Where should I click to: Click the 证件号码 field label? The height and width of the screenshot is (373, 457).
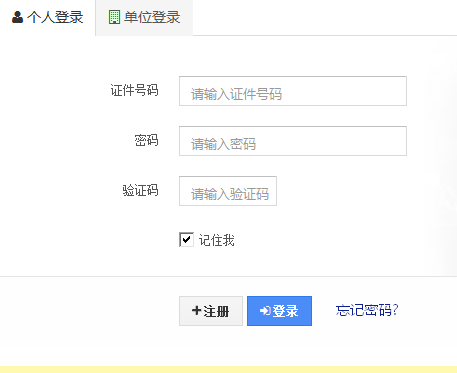(134, 90)
